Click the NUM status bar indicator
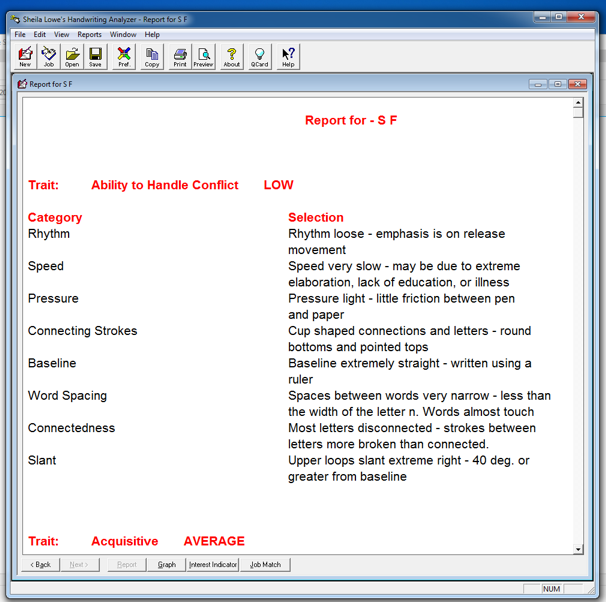The height and width of the screenshot is (602, 606). [552, 588]
